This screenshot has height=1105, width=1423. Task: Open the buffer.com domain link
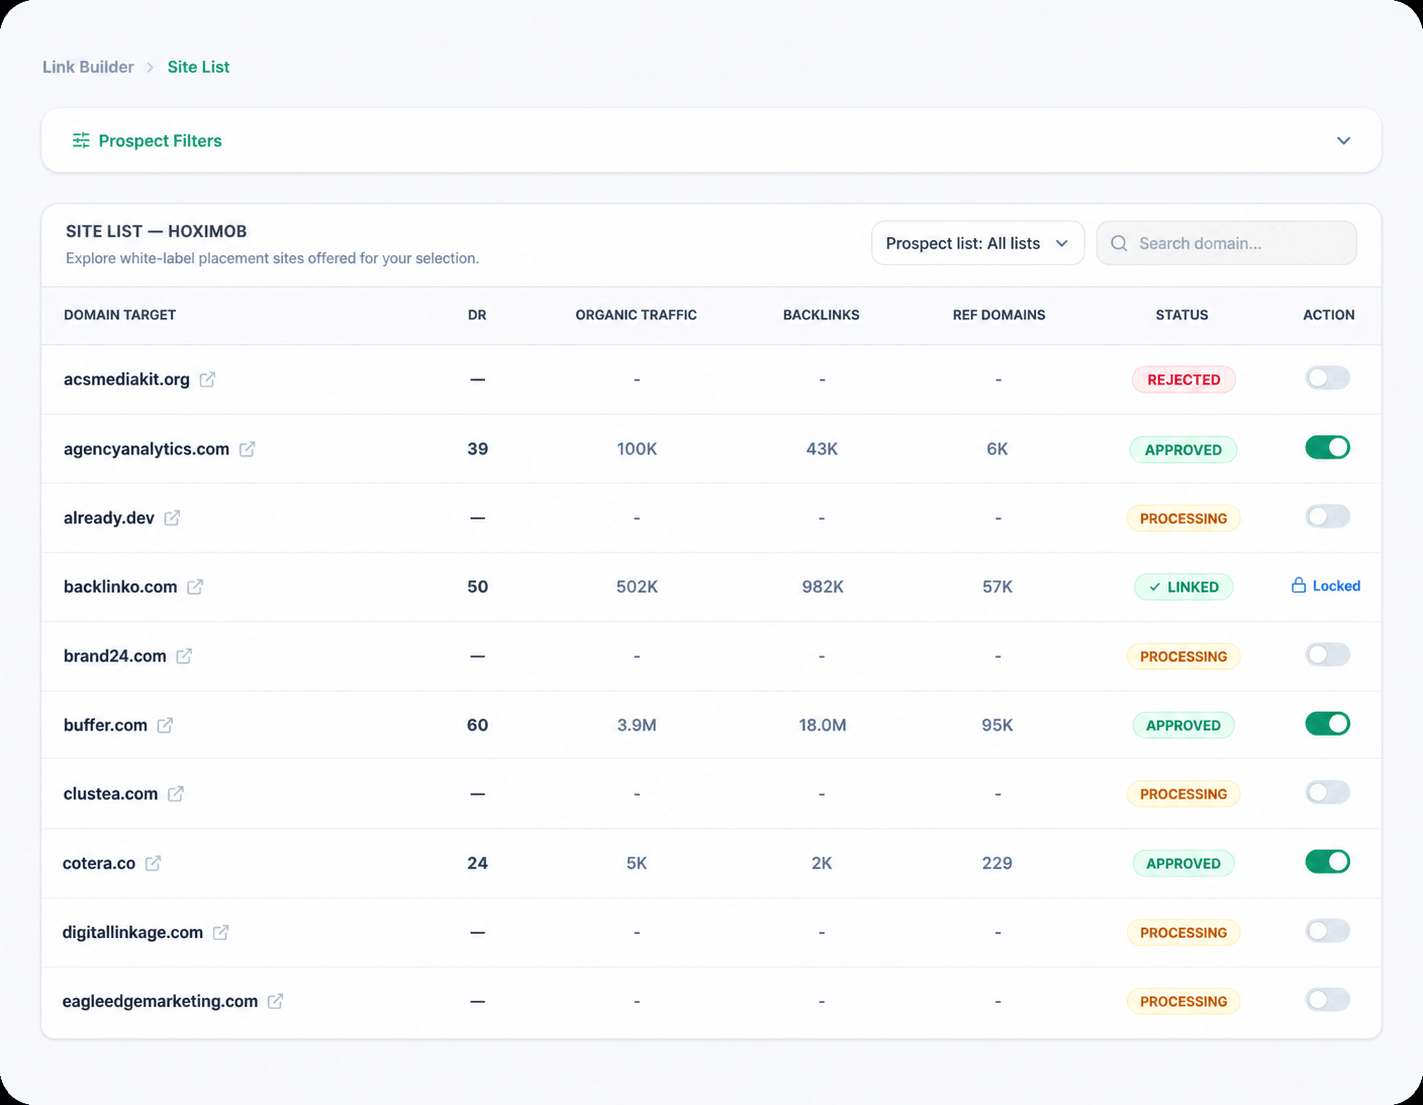tap(105, 725)
